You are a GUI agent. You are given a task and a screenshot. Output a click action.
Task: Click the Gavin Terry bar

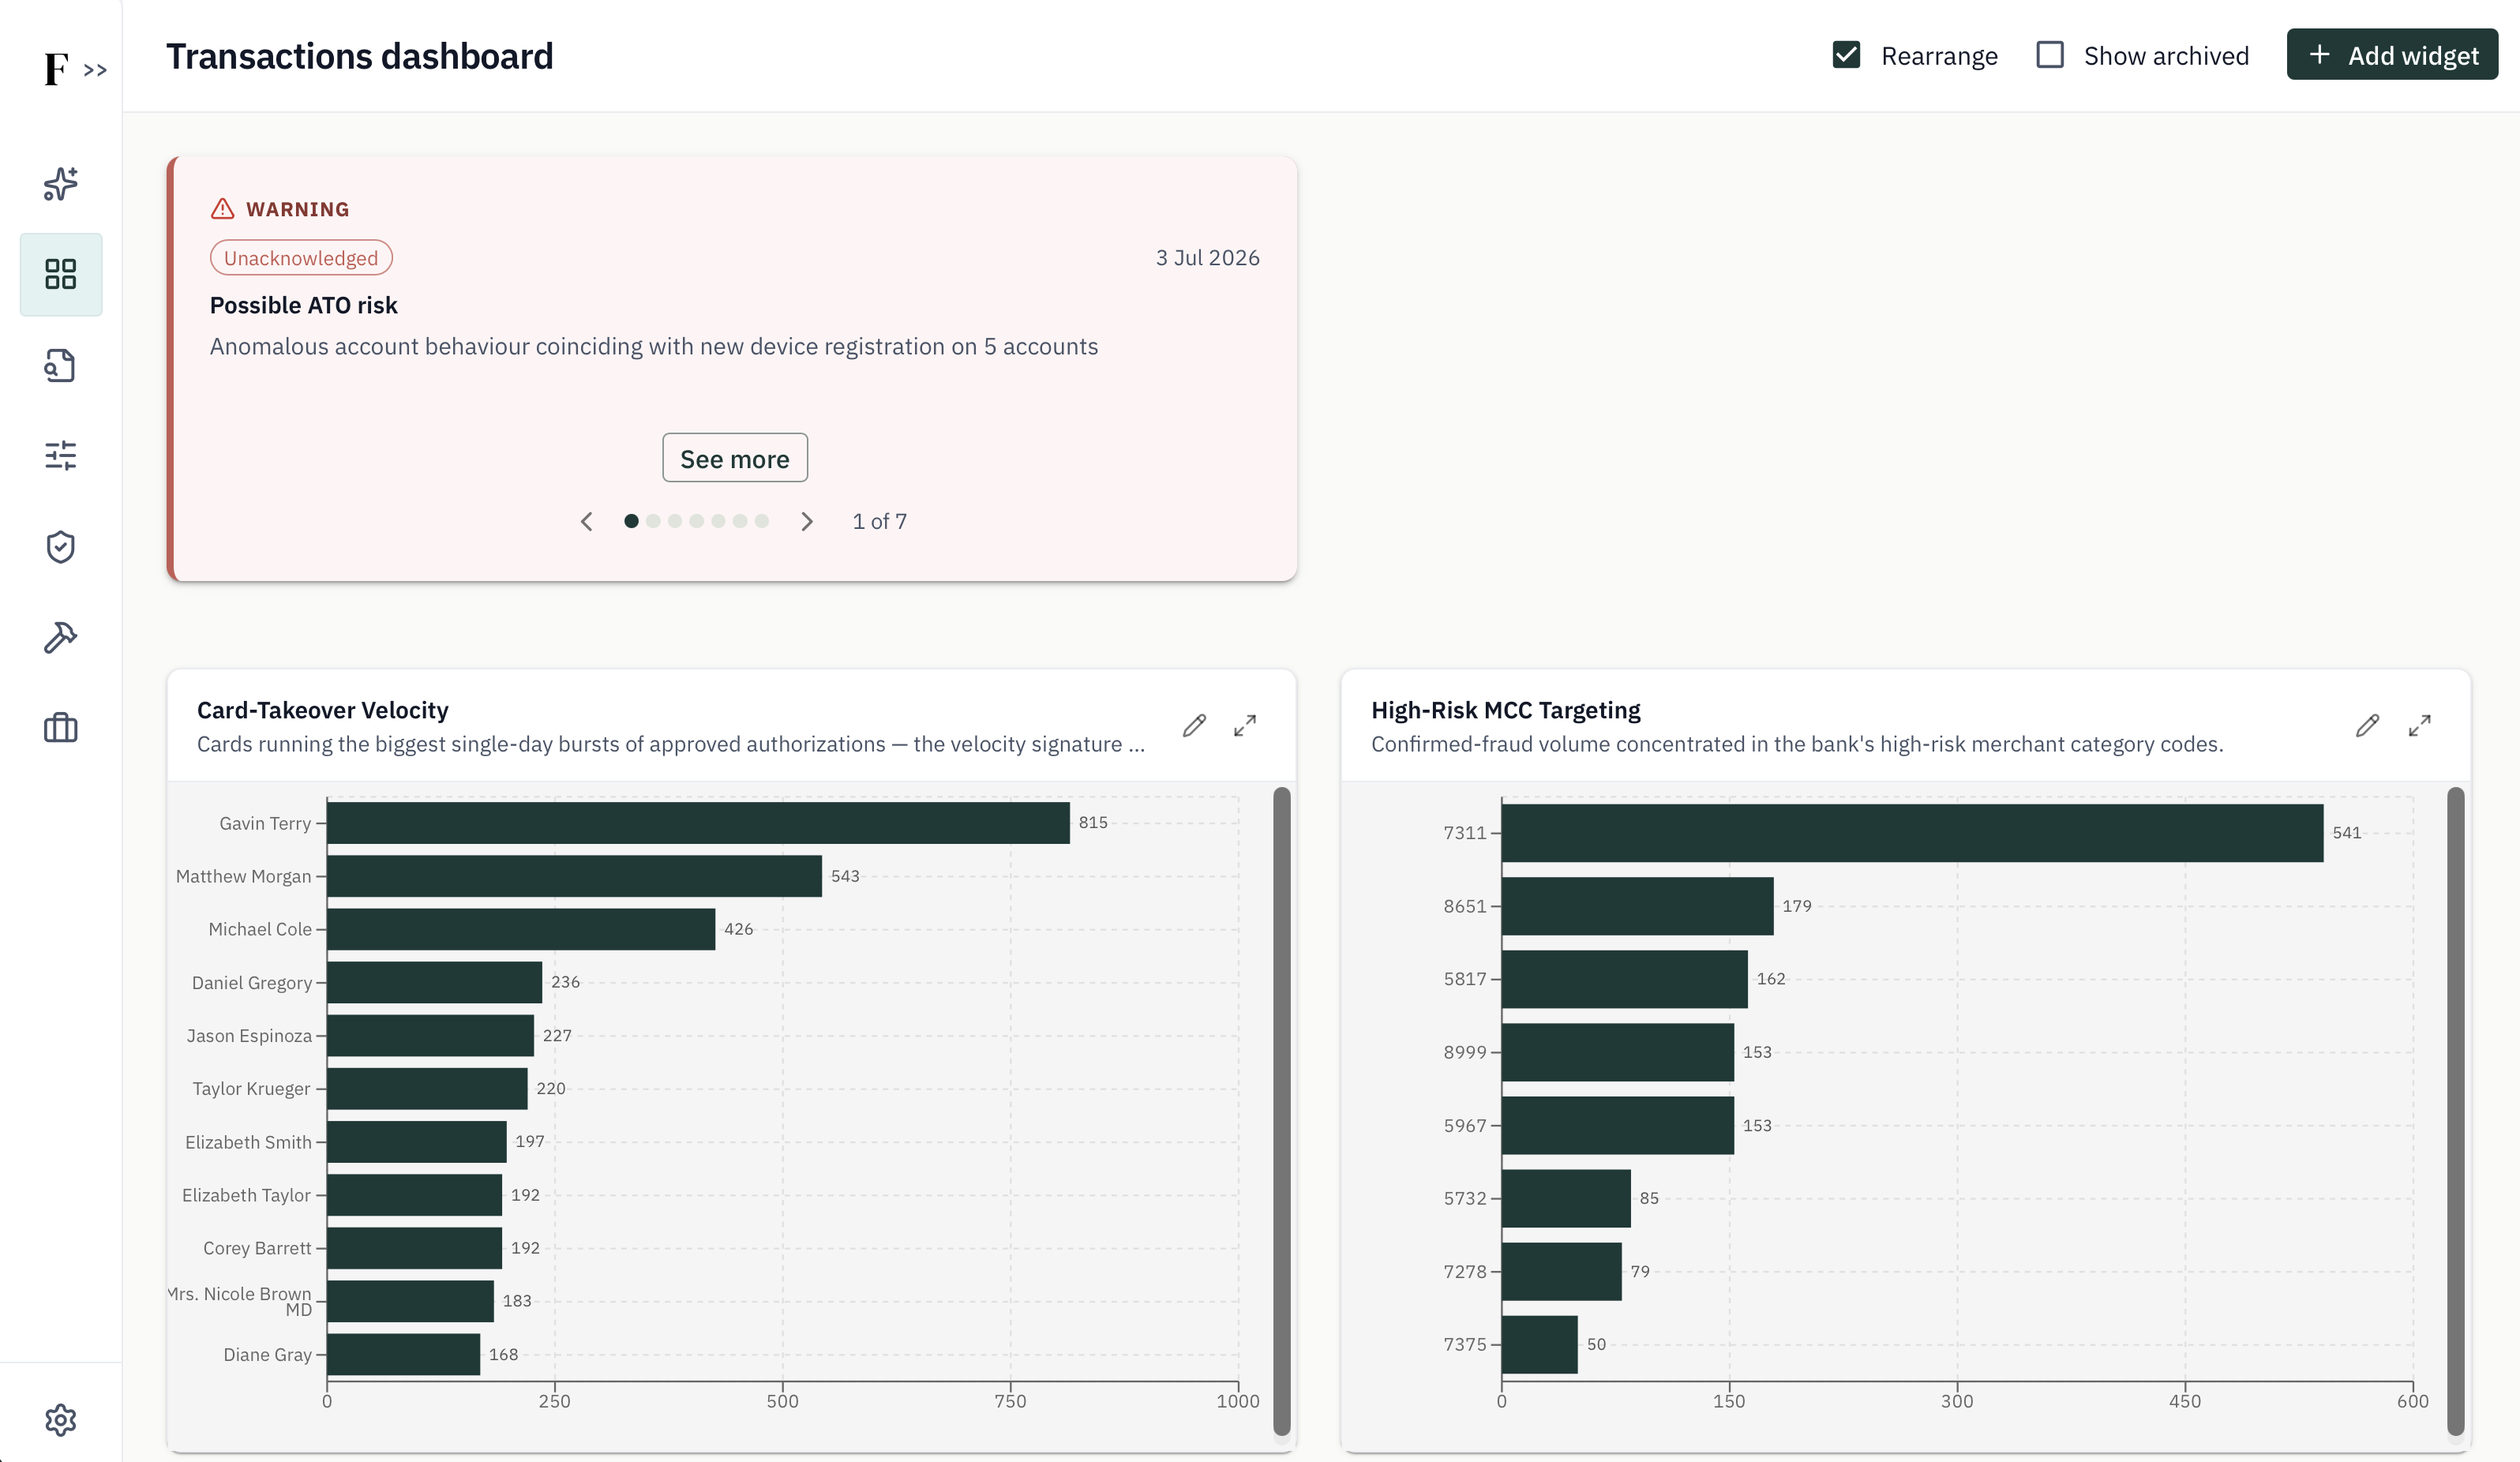pos(698,823)
